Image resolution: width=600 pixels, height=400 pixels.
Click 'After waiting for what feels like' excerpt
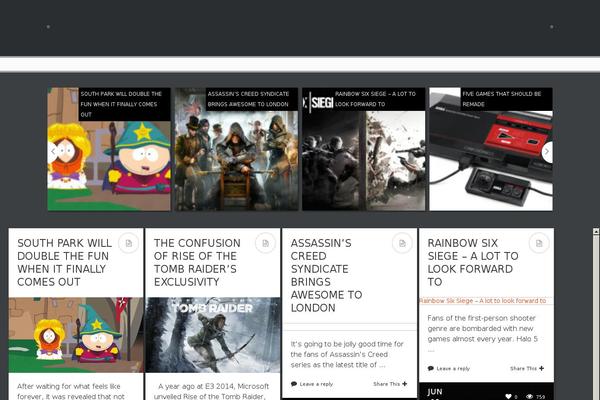[x=71, y=391]
